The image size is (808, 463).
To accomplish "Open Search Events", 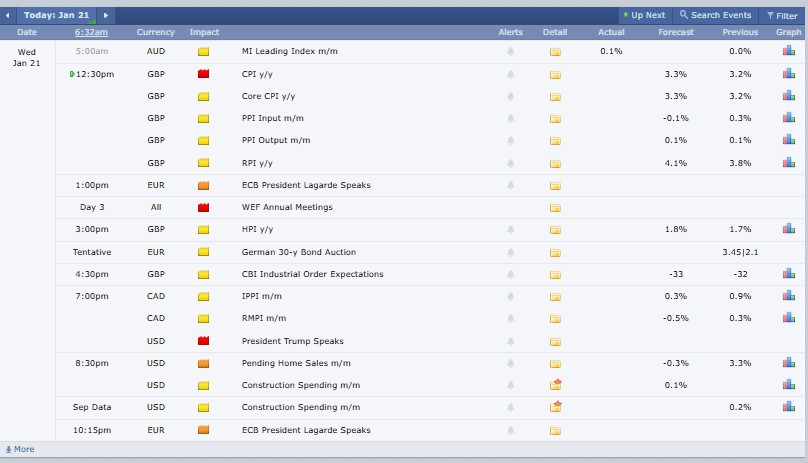I will [715, 16].
